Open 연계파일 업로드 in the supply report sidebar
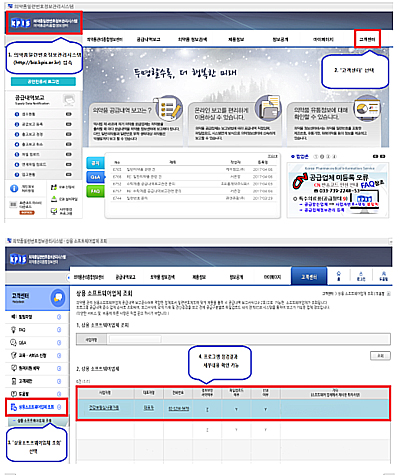Viewport: 400px width, 475px height. point(34,164)
